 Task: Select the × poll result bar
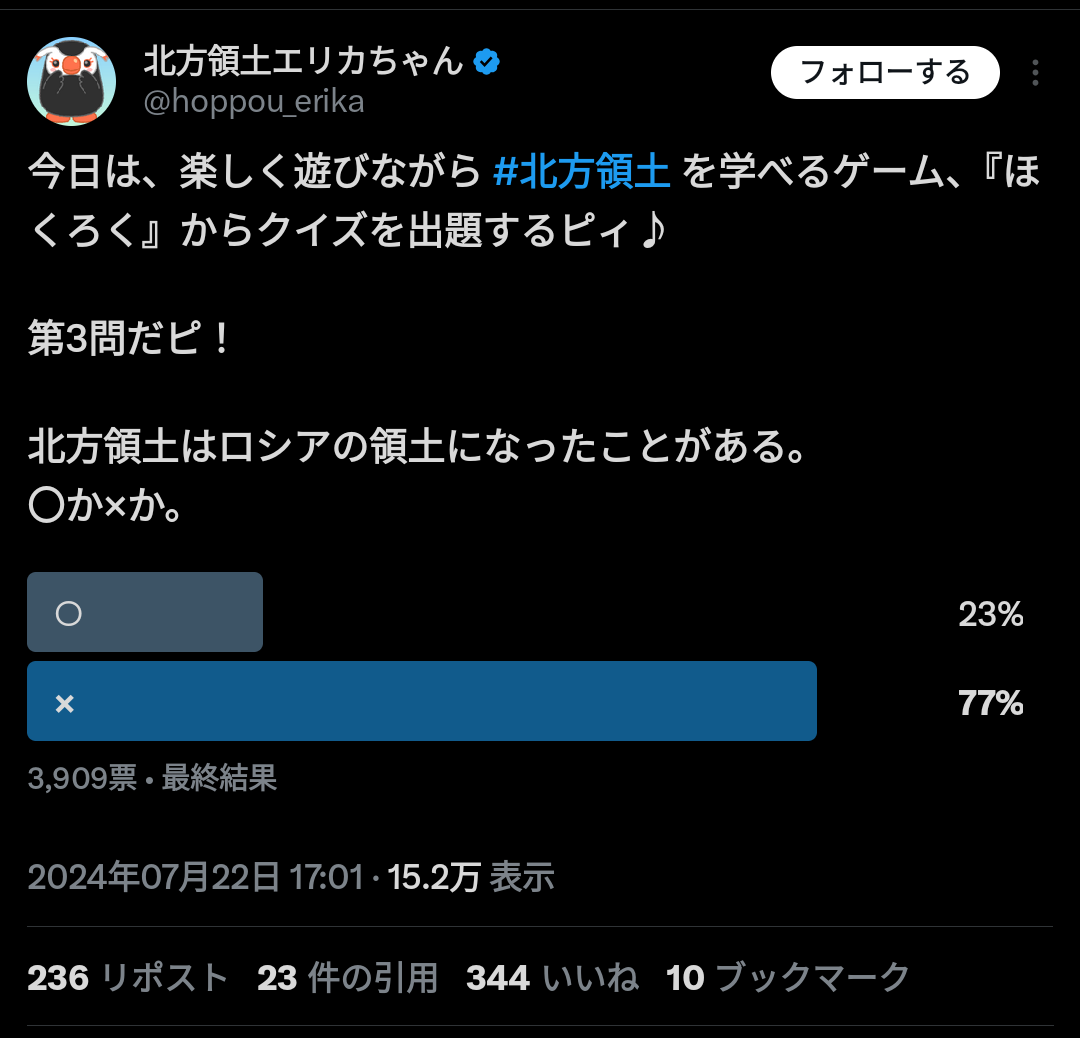tap(421, 702)
